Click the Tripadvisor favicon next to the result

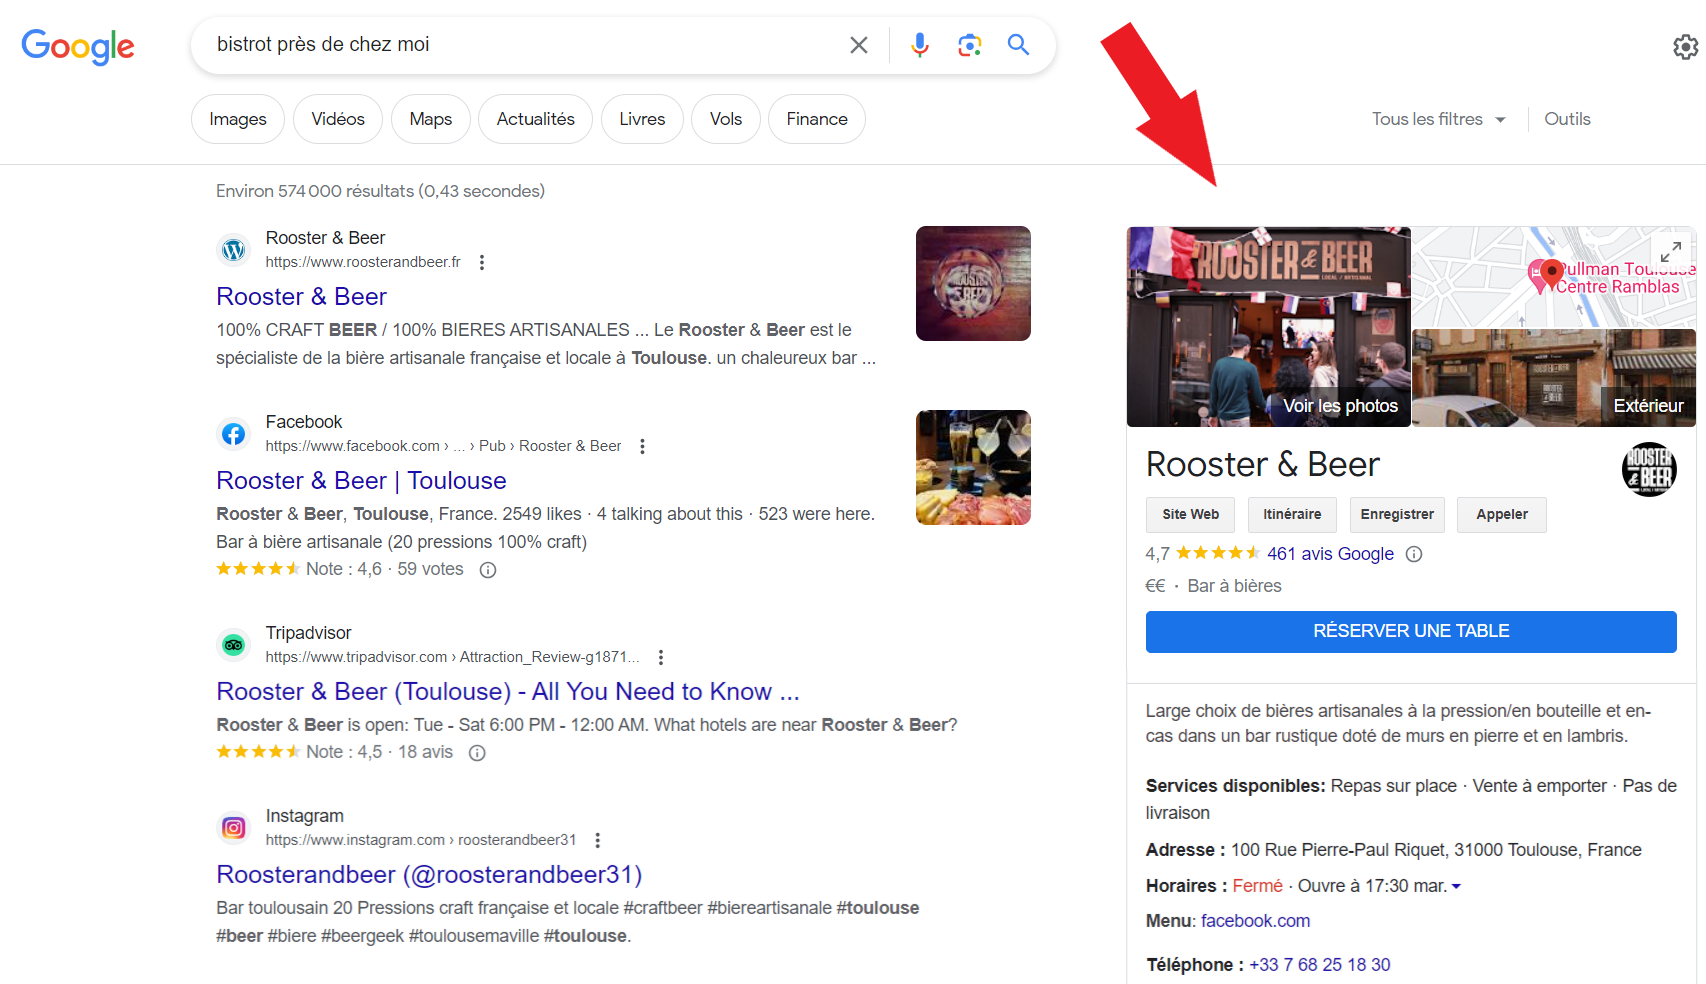(x=233, y=645)
